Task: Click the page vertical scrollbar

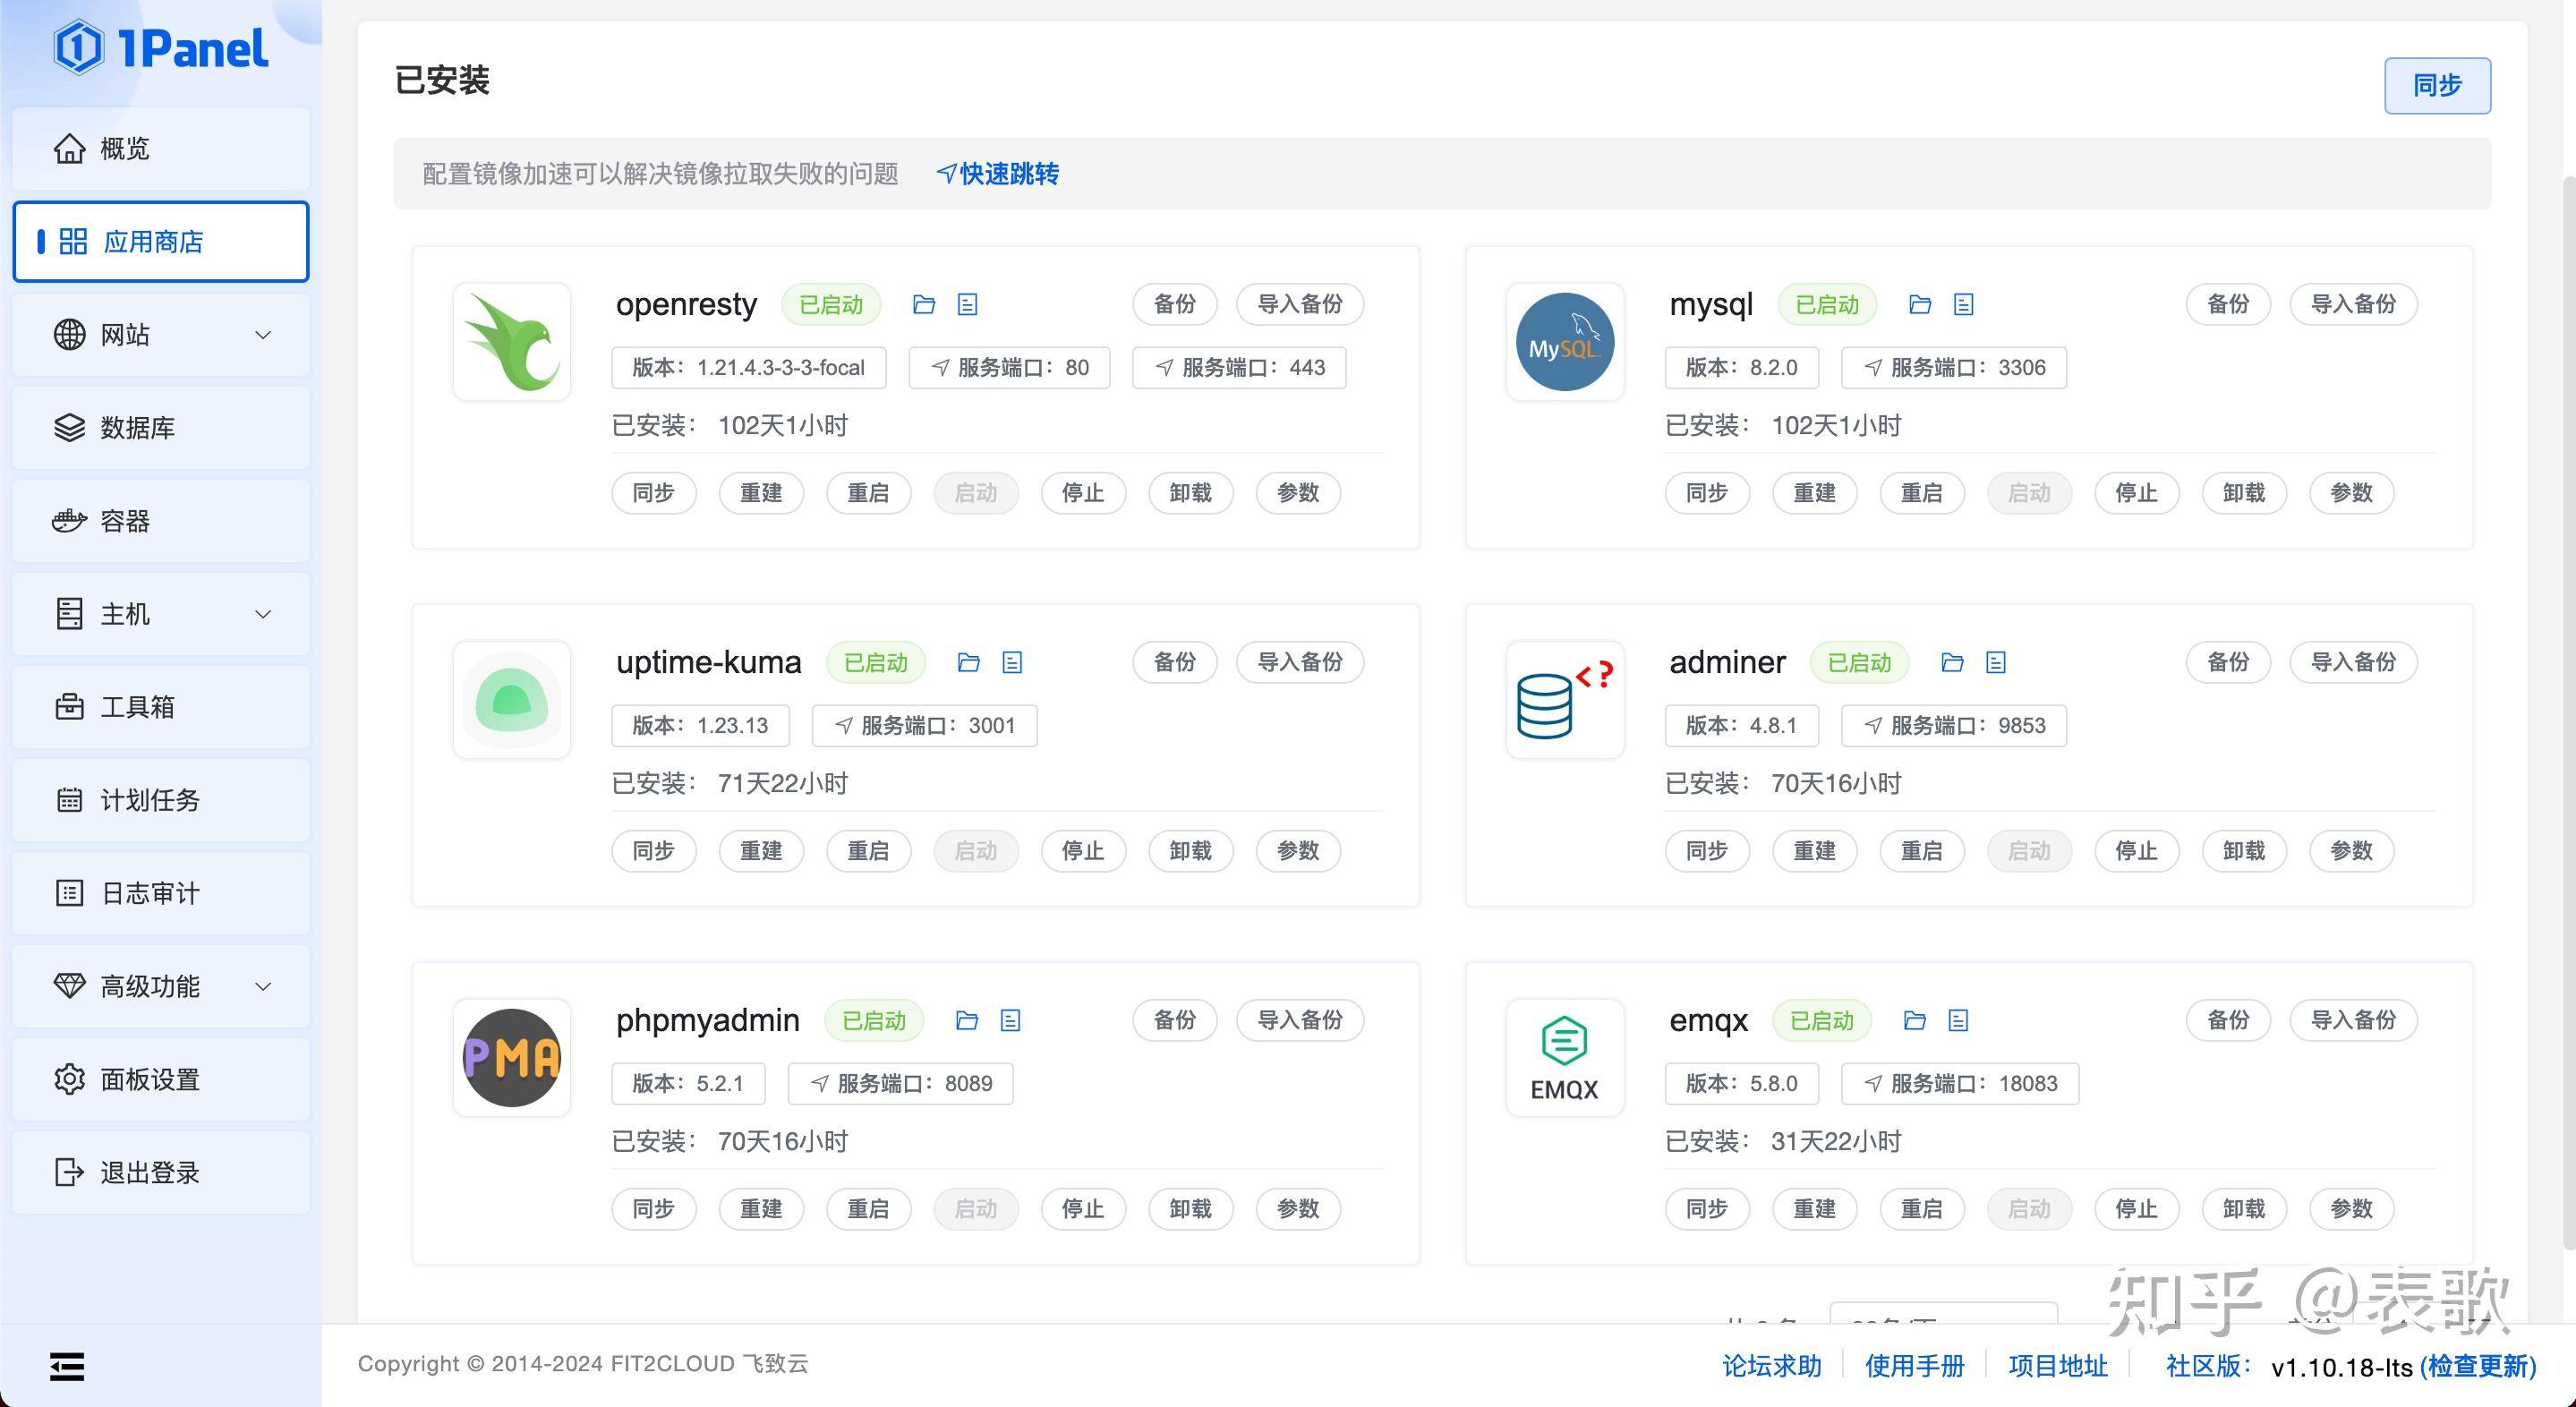Action: [x=2568, y=712]
